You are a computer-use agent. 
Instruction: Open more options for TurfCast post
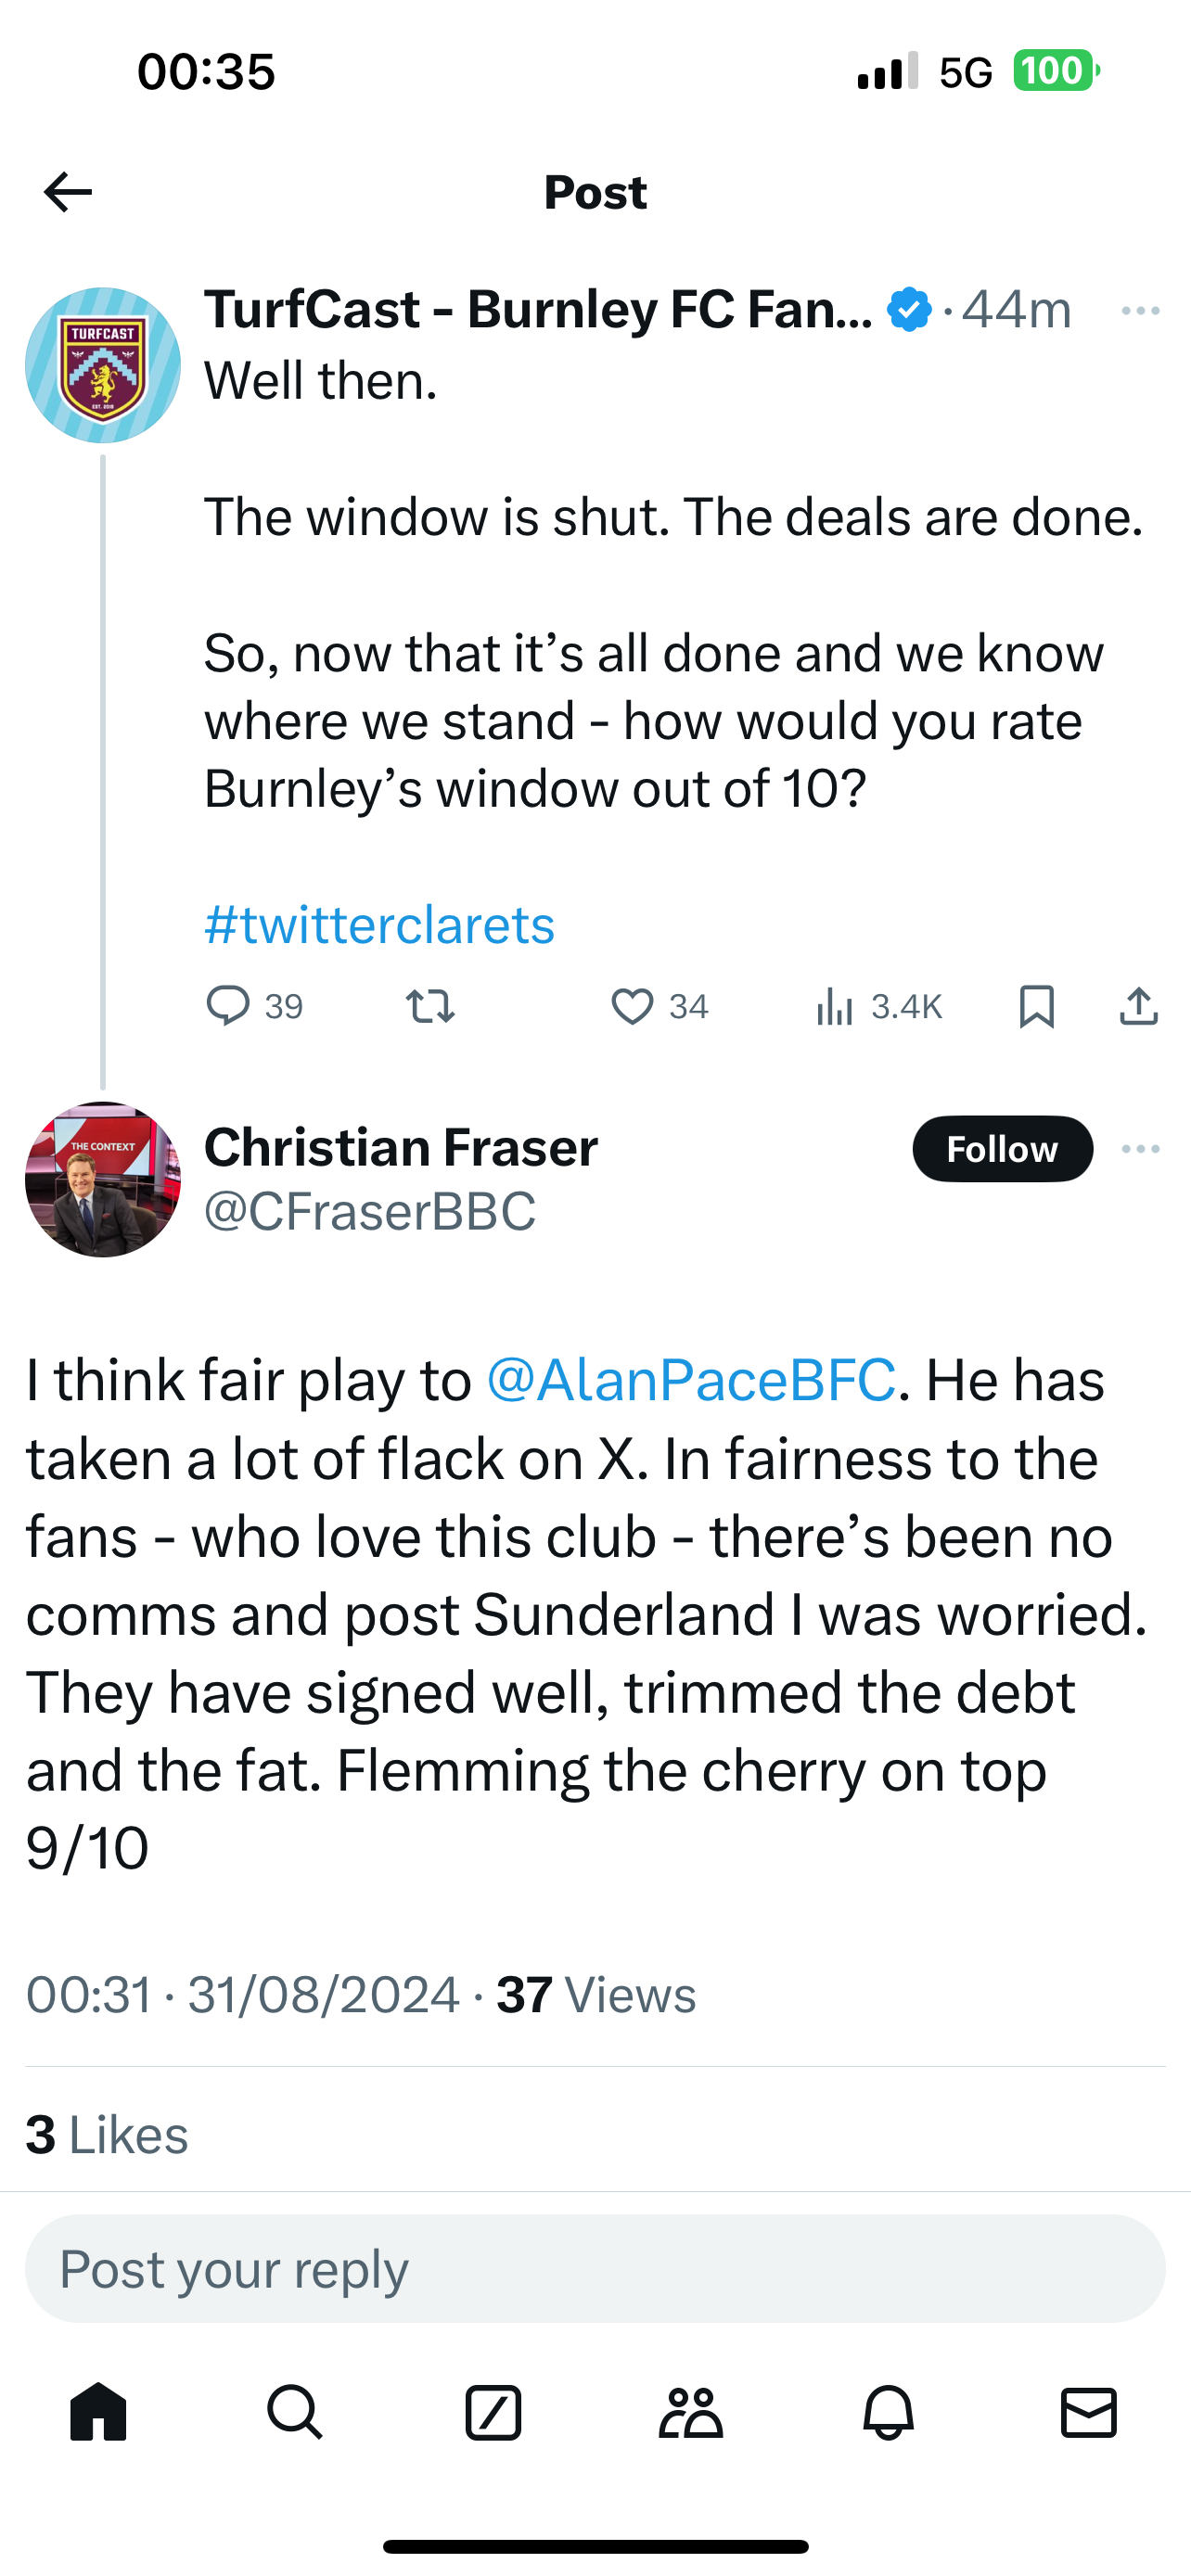click(x=1140, y=311)
